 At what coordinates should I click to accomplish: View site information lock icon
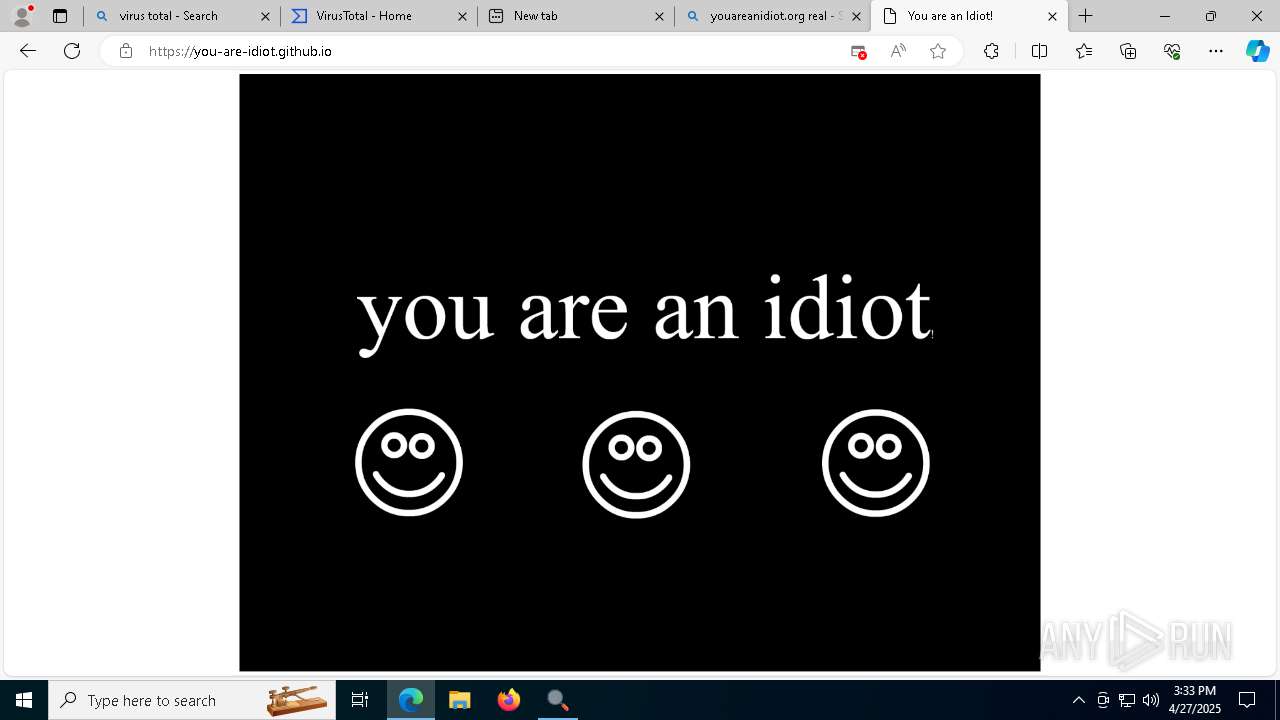[125, 51]
